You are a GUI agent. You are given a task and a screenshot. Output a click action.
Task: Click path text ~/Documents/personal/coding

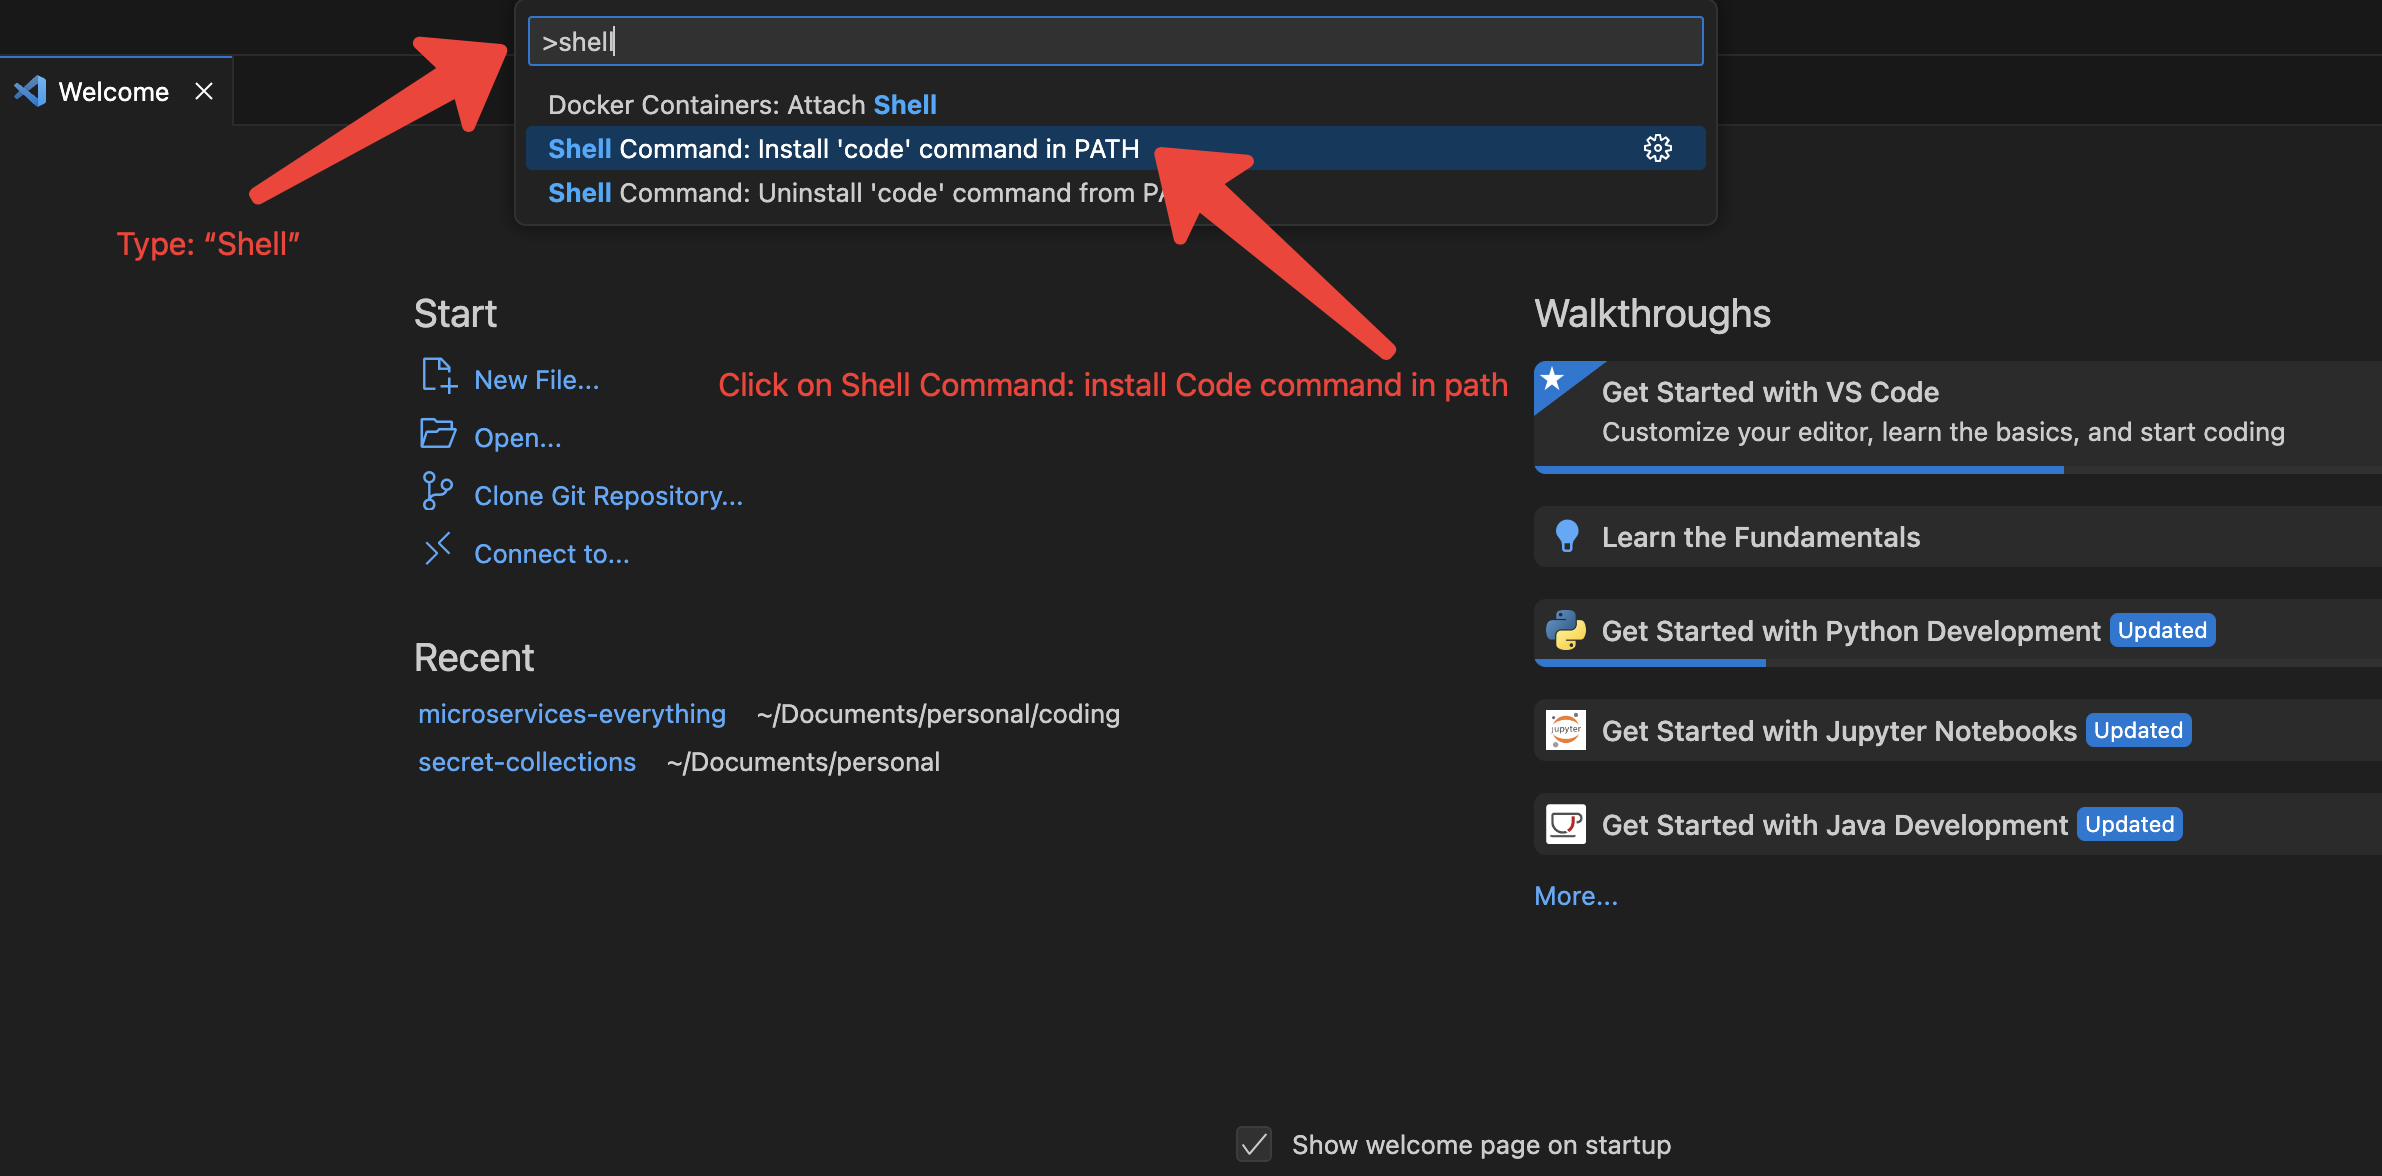click(938, 714)
